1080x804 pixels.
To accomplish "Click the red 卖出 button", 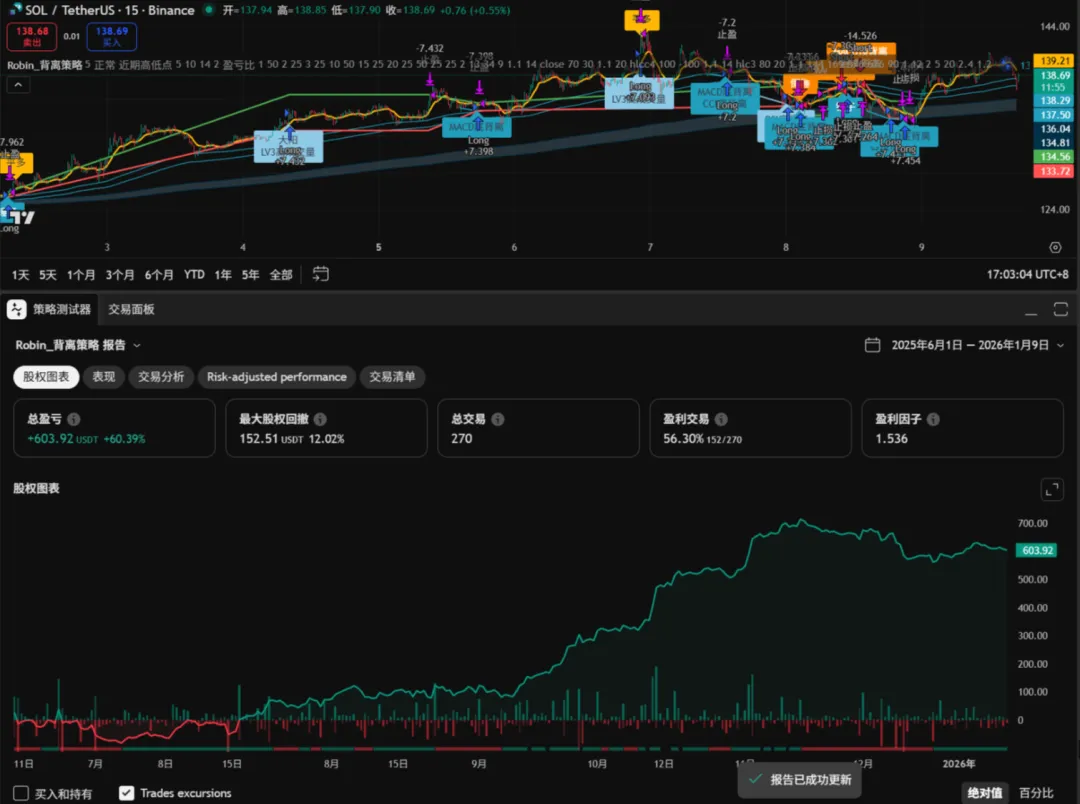I will (x=32, y=37).
